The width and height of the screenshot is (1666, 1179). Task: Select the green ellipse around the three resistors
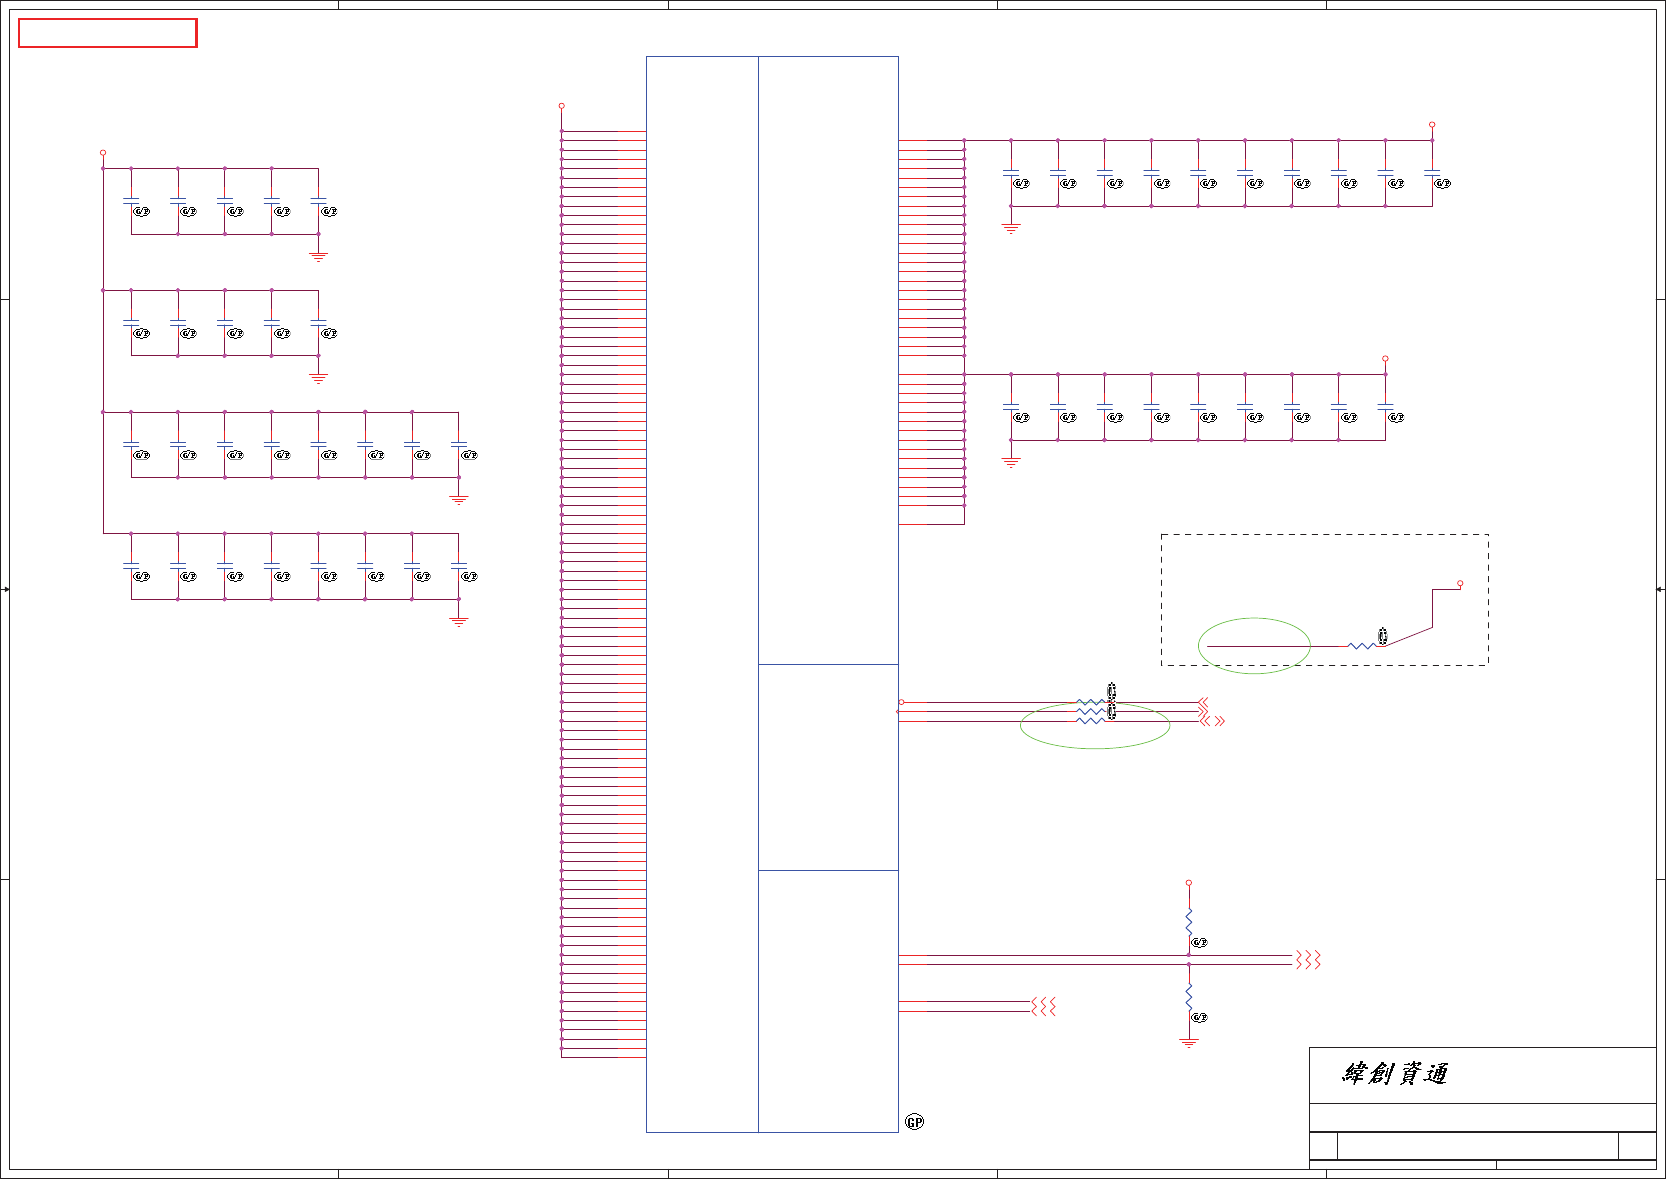(x=1095, y=725)
